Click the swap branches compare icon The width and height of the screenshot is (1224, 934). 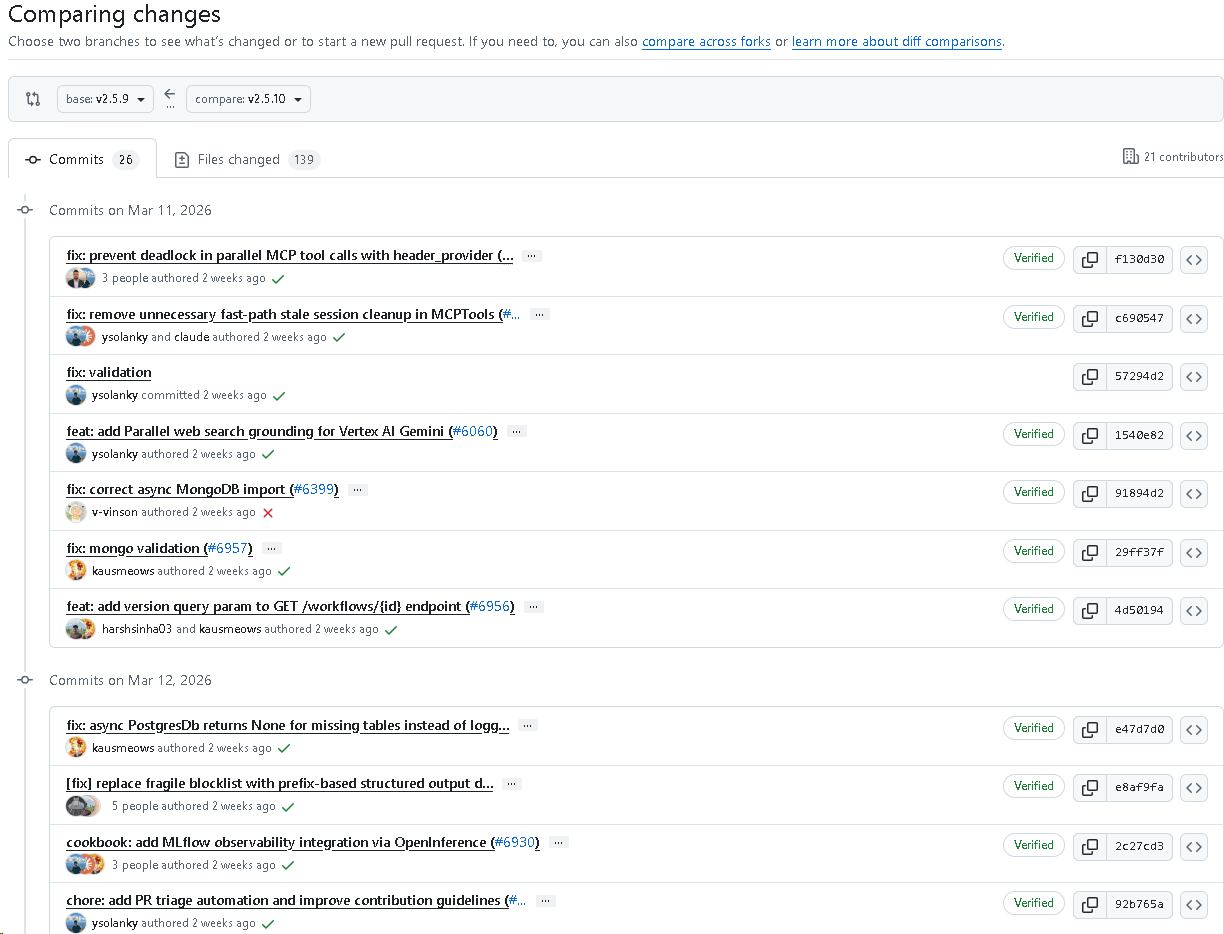[33, 99]
